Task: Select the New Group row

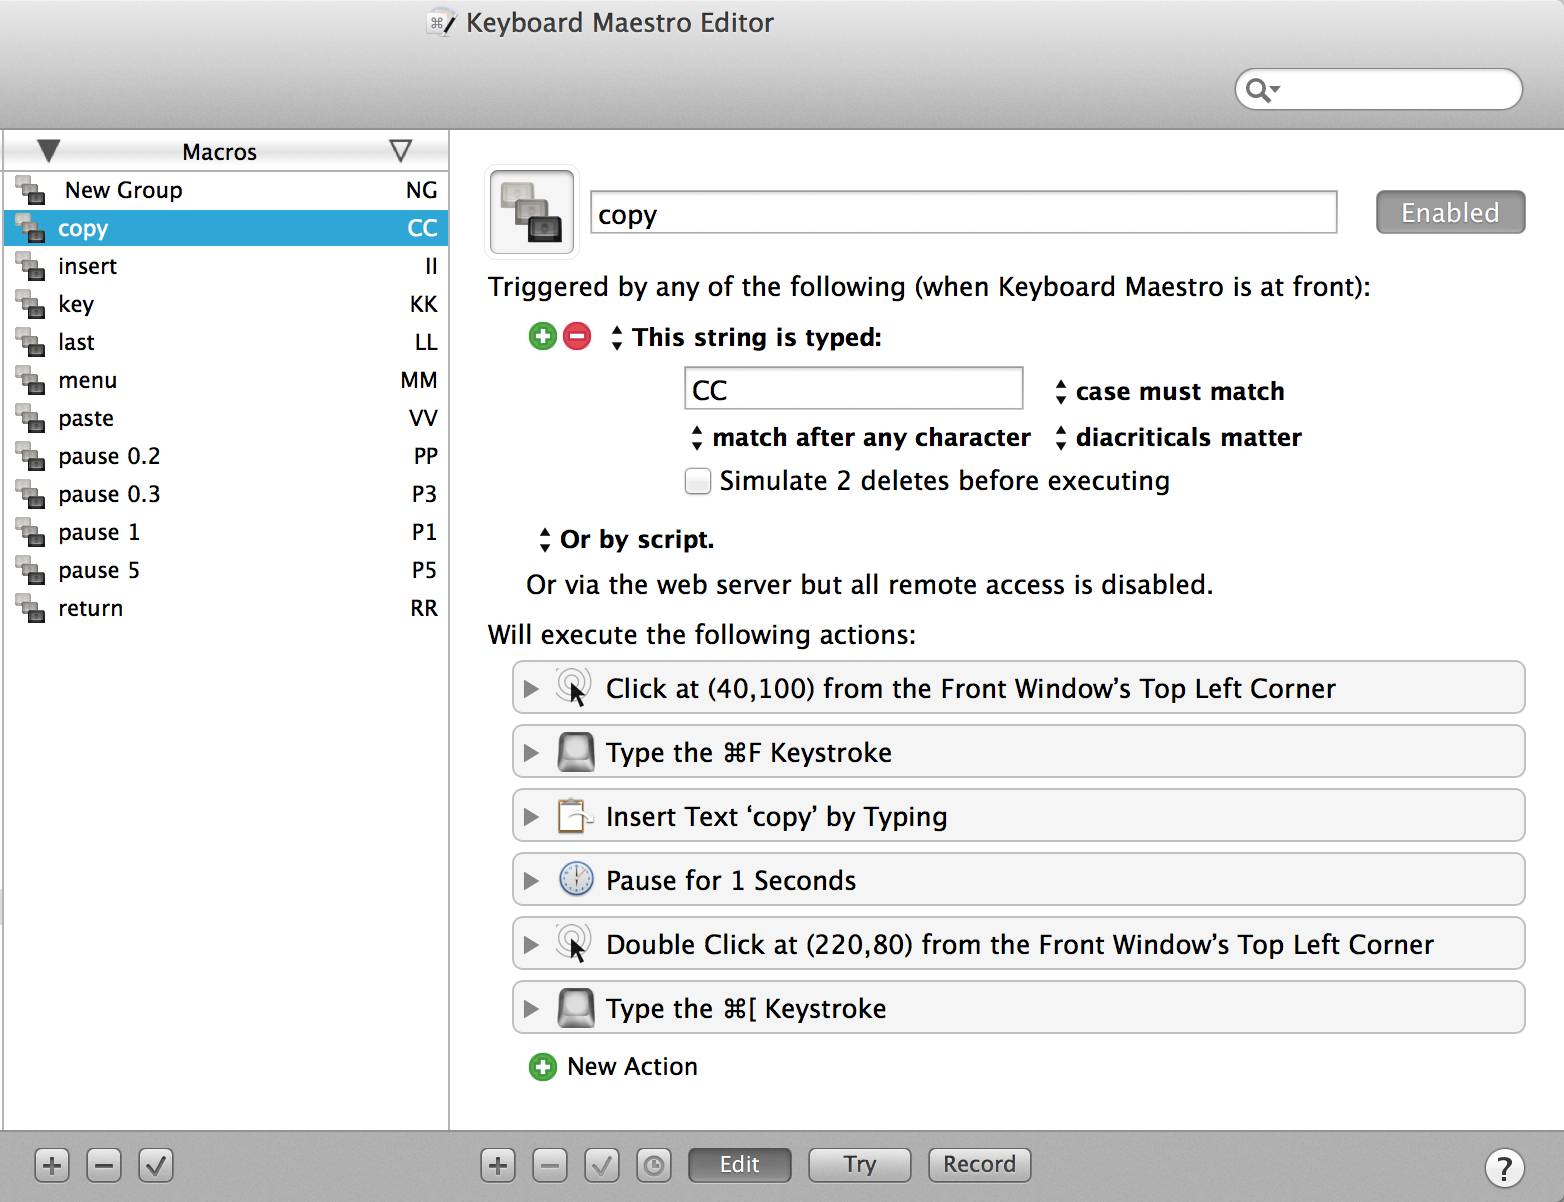Action: click(226, 190)
